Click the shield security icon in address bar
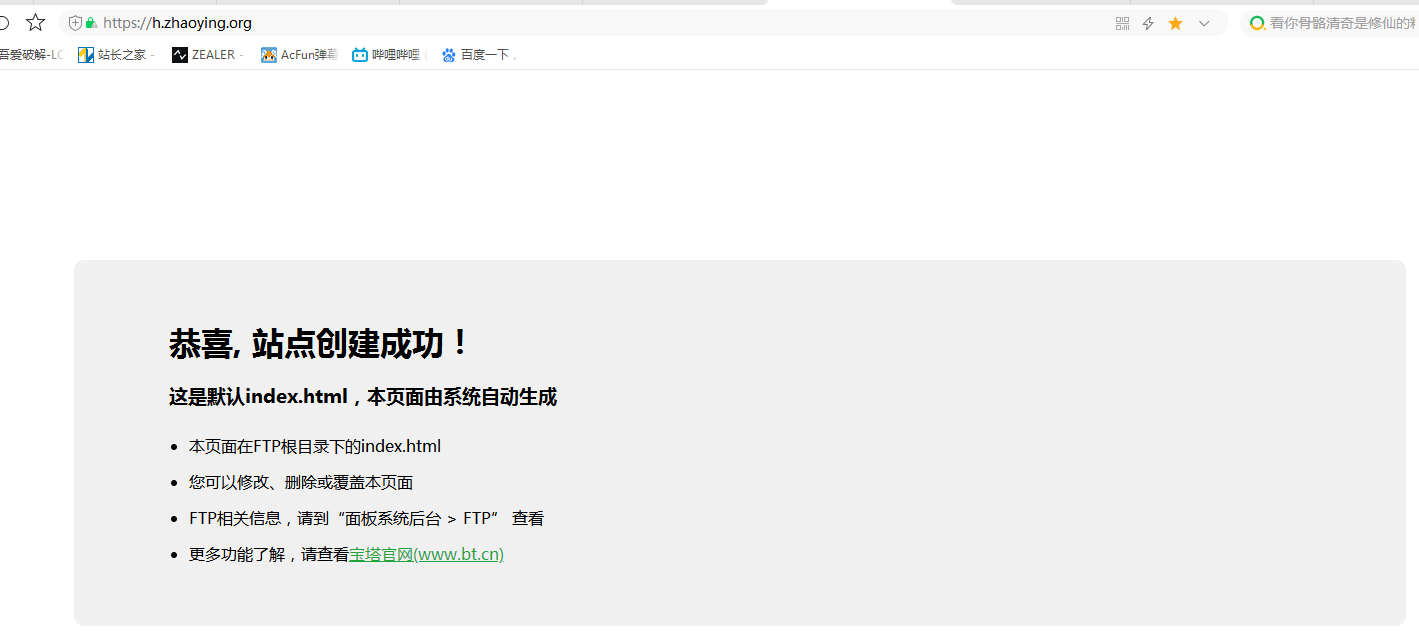The height and width of the screenshot is (633, 1419). (75, 23)
